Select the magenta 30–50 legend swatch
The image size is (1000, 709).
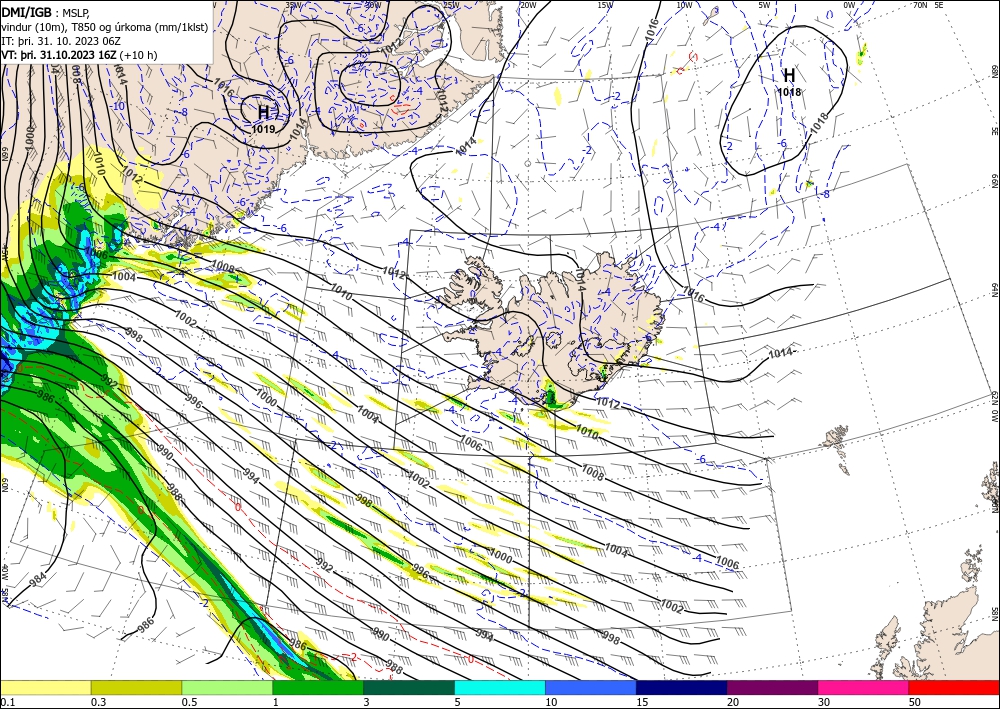coord(864,687)
